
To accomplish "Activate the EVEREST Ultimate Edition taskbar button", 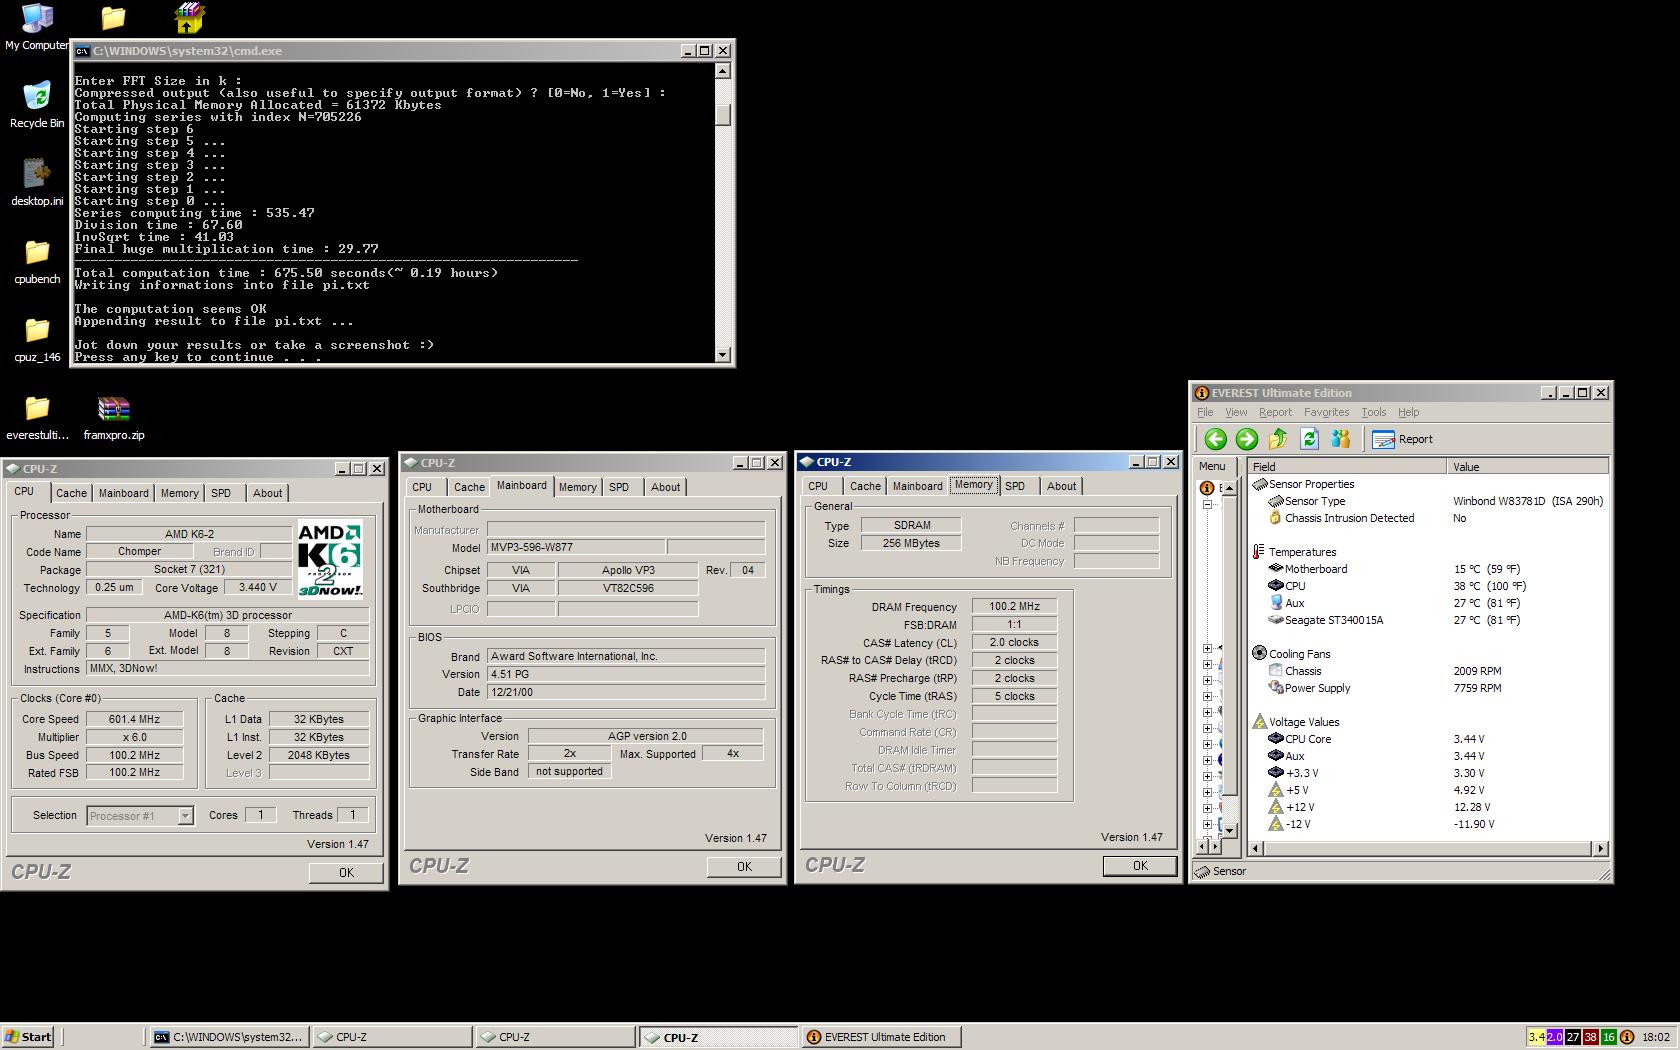I will pyautogui.click(x=881, y=1037).
